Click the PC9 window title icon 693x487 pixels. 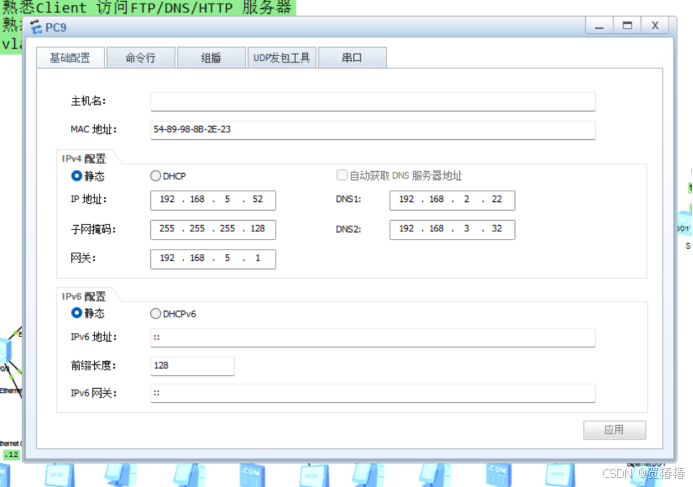[37, 27]
